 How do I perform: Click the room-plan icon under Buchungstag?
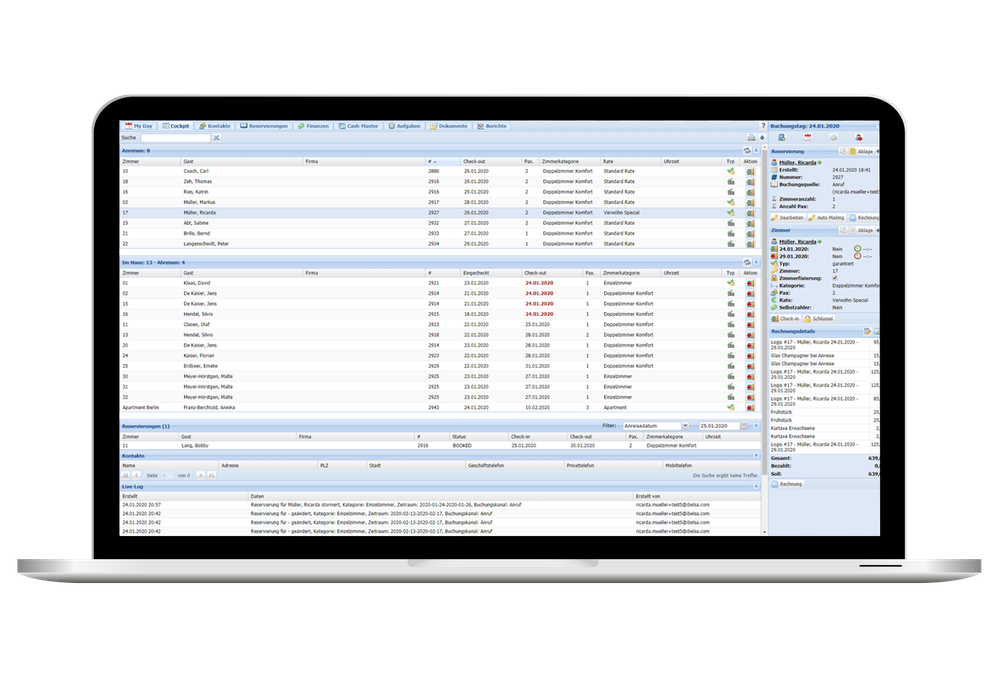[x=782, y=138]
